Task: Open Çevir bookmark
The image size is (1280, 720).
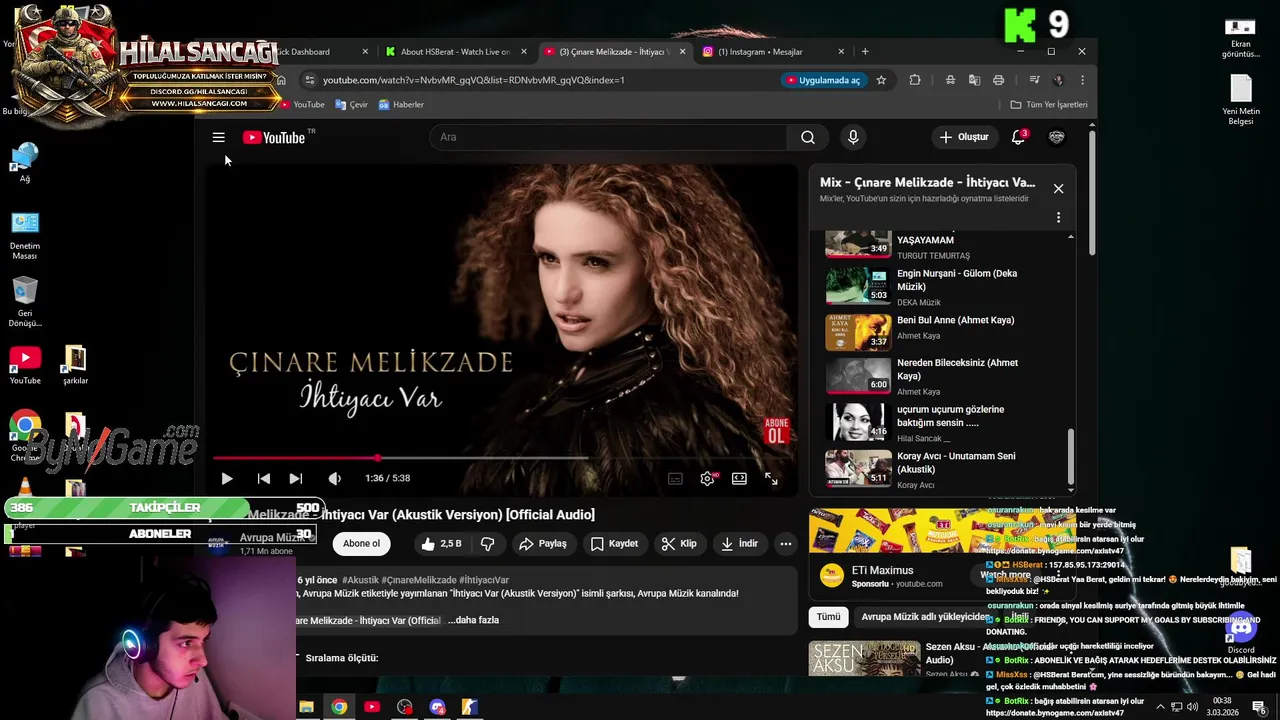Action: coord(351,104)
